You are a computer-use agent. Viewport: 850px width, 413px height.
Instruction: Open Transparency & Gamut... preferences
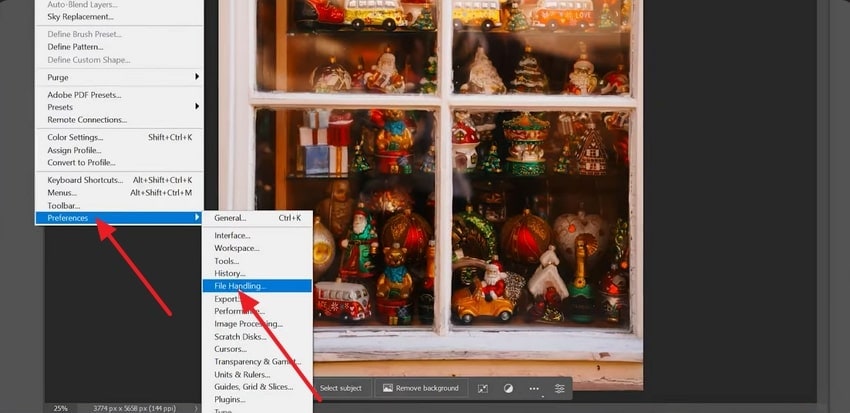(257, 362)
